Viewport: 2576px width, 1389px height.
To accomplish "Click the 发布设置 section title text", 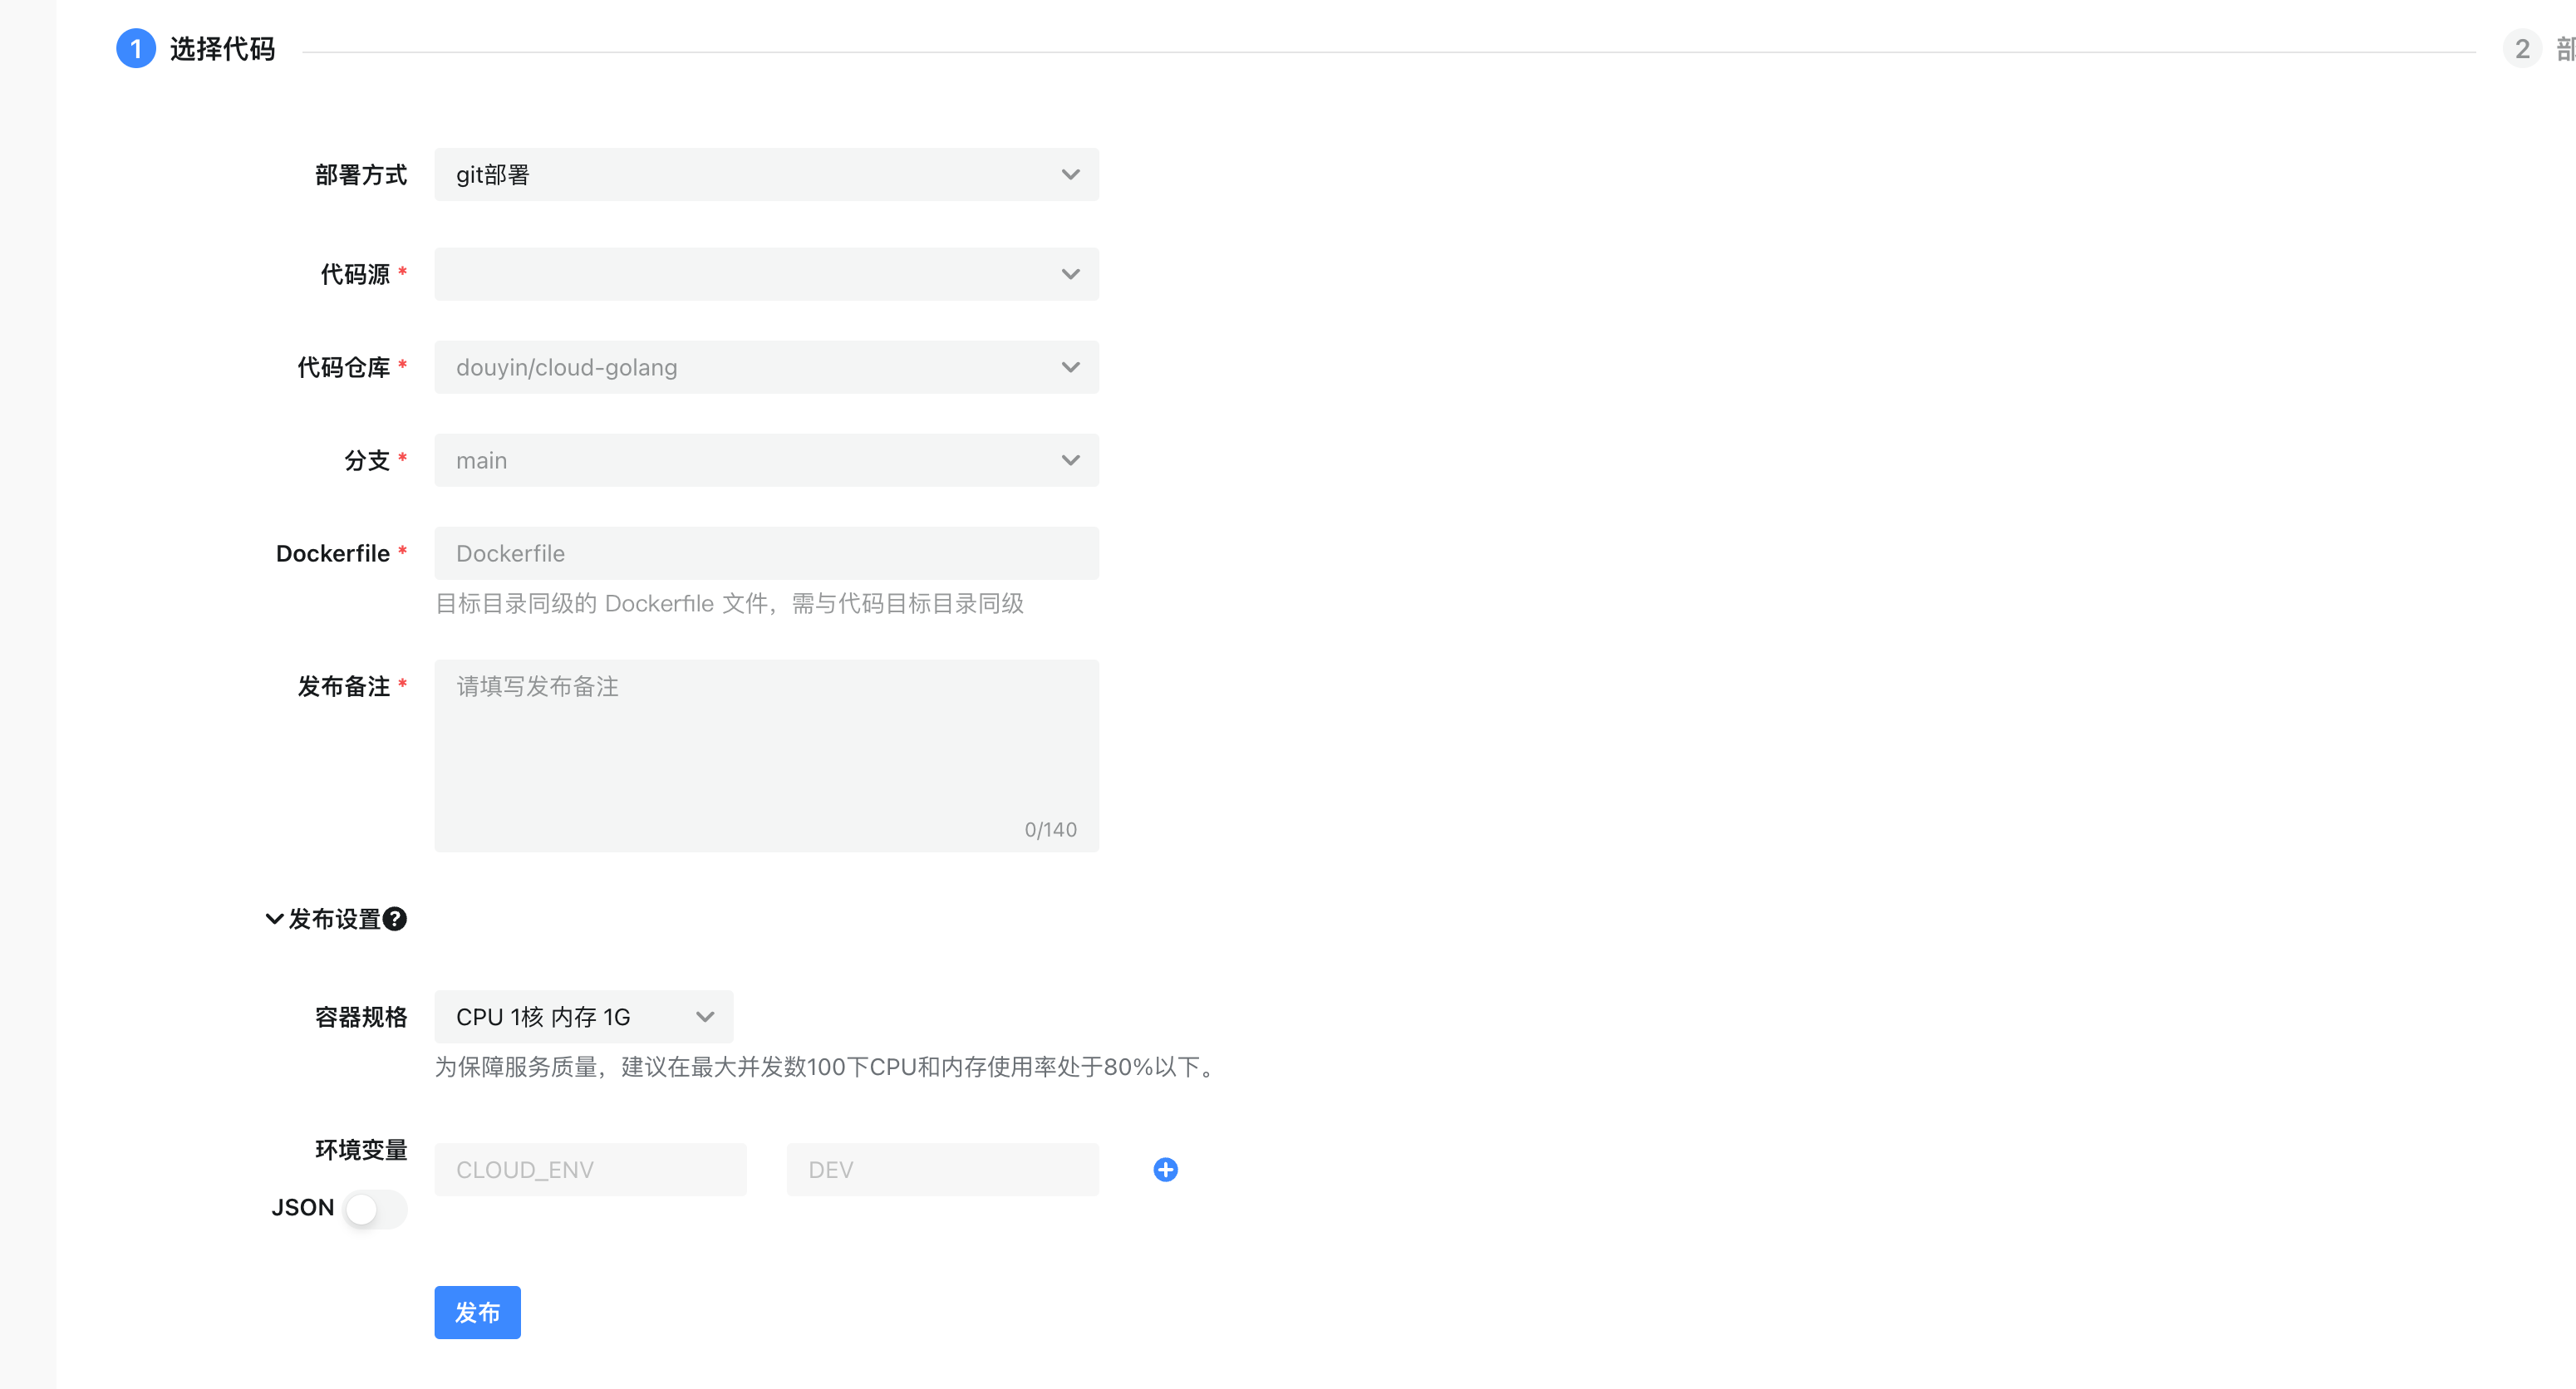I will [x=334, y=919].
